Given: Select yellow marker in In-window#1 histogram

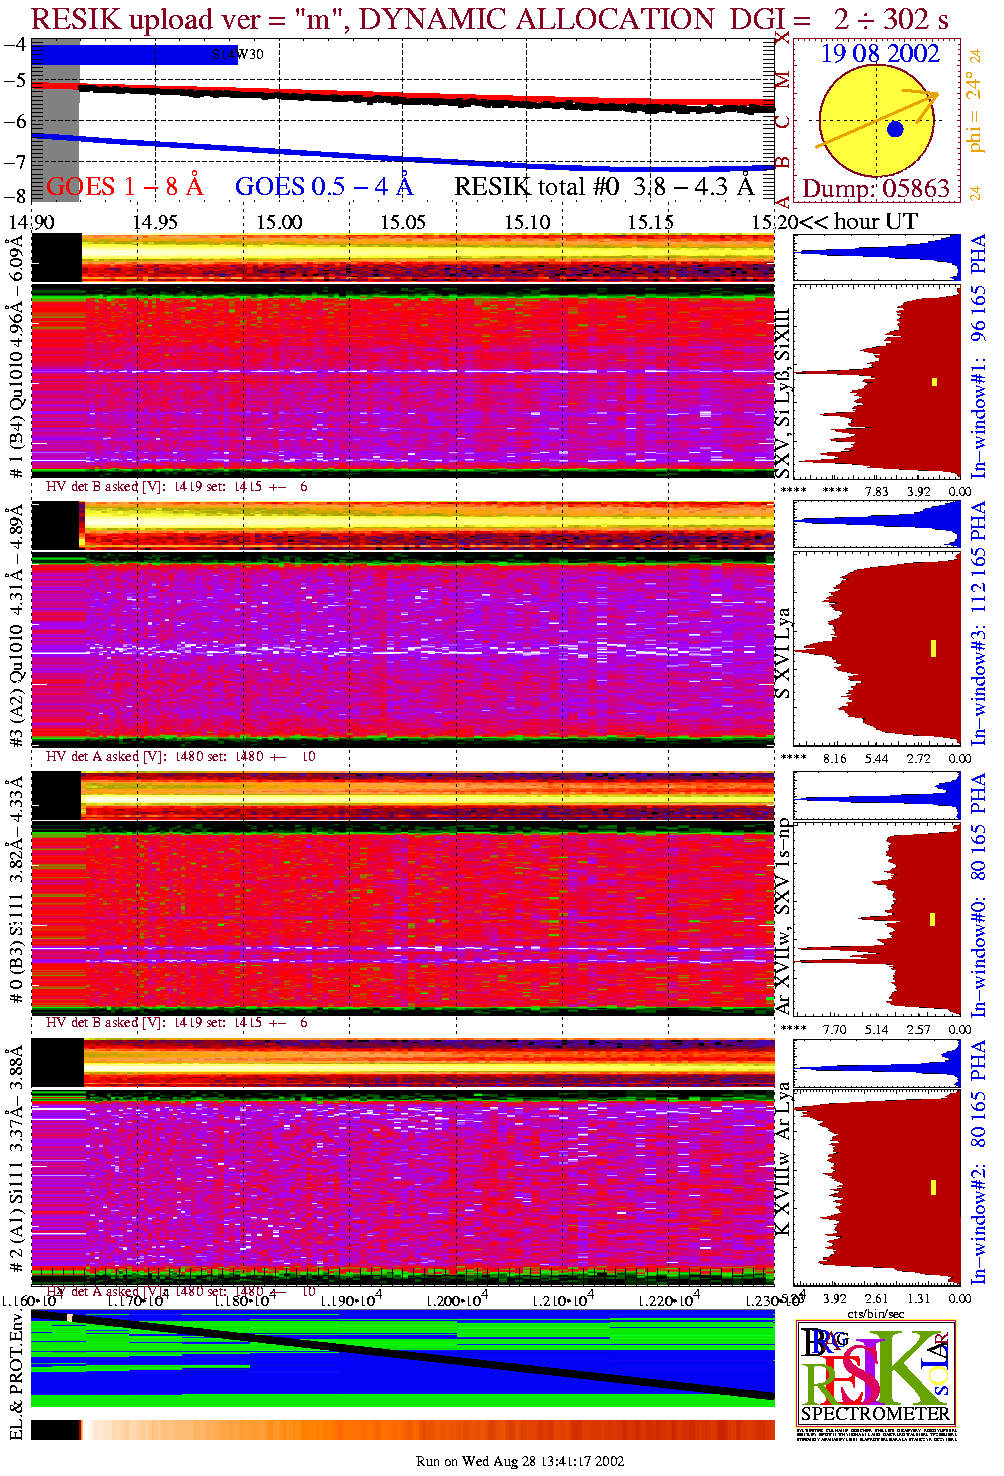Looking at the screenshot, I should tap(935, 381).
